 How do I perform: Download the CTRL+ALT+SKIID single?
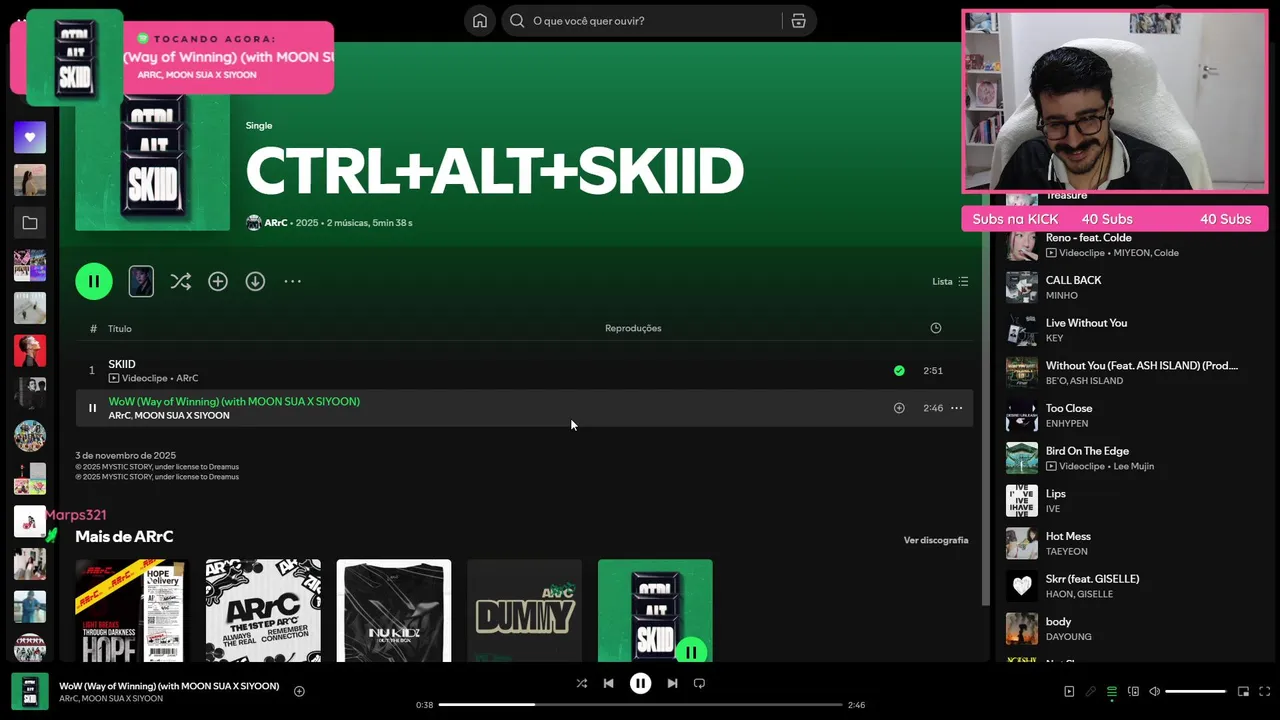tap(256, 282)
